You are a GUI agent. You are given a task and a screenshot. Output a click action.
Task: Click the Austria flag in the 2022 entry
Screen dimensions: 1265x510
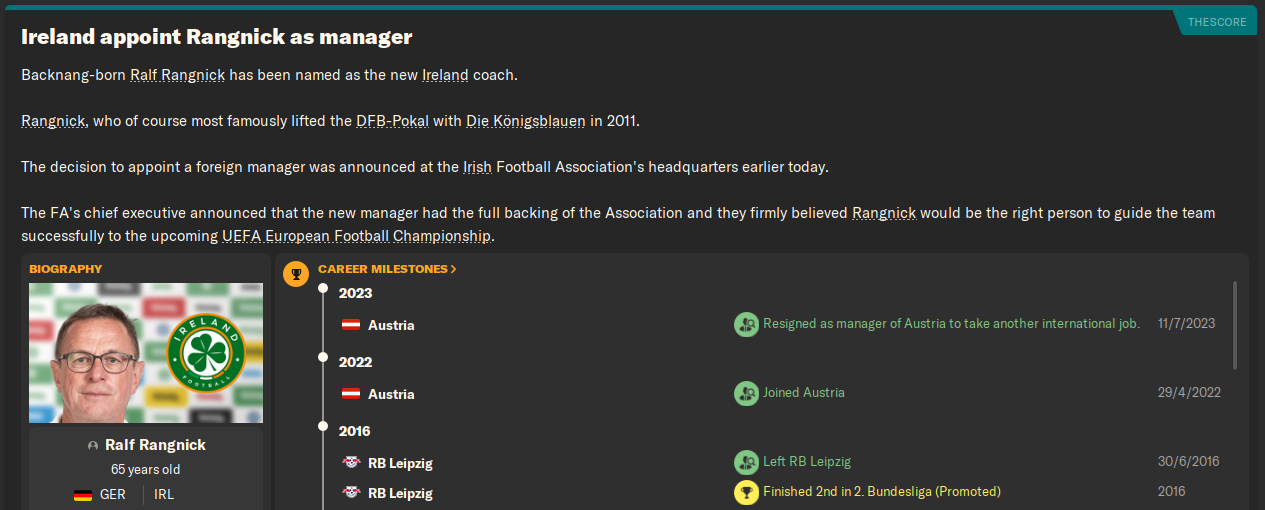click(x=351, y=394)
